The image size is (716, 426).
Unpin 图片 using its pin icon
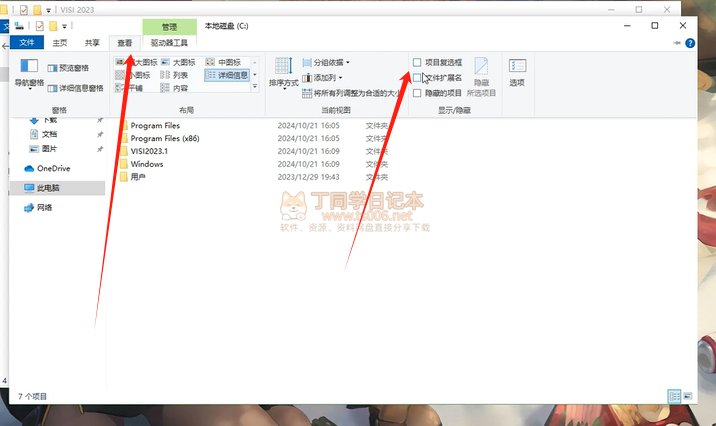(x=100, y=149)
